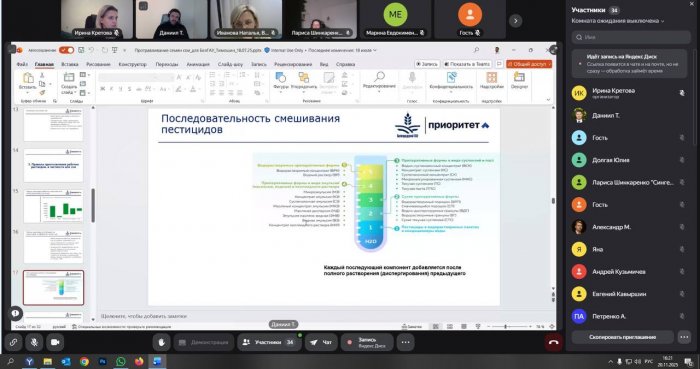Image resolution: width=700 pixels, height=369 pixels.
Task: Apply bold formatting with Ж
Action: coord(103,89)
